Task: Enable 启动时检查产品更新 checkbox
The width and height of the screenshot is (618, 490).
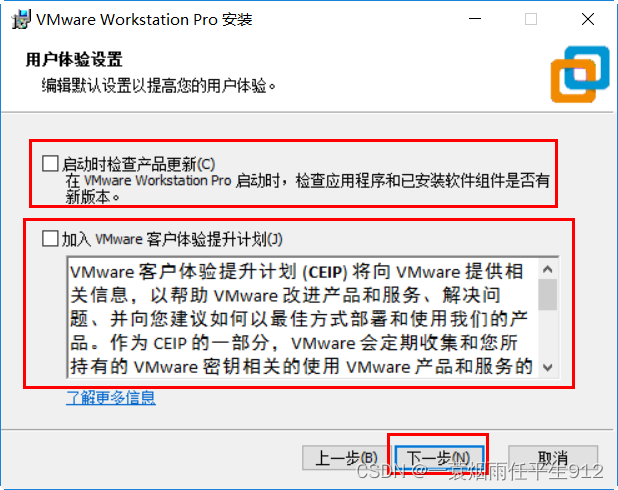Action: (x=50, y=163)
